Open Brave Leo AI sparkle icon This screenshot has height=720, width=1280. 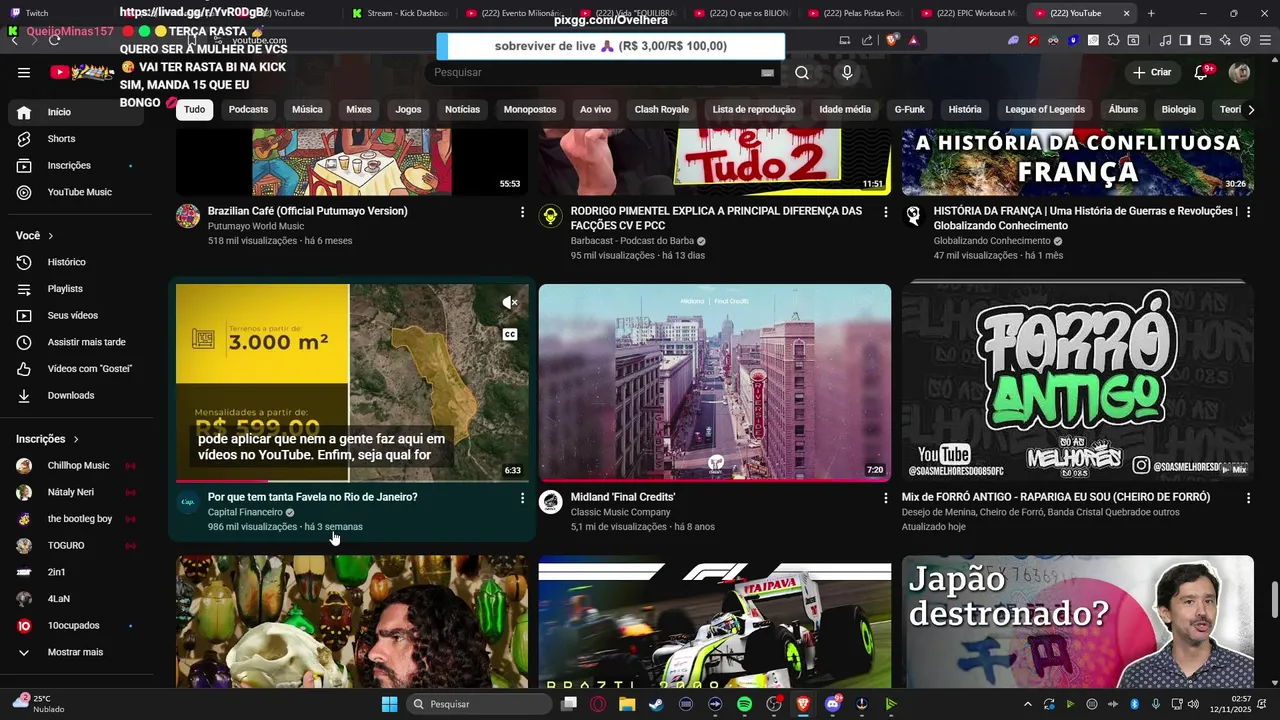[1225, 40]
